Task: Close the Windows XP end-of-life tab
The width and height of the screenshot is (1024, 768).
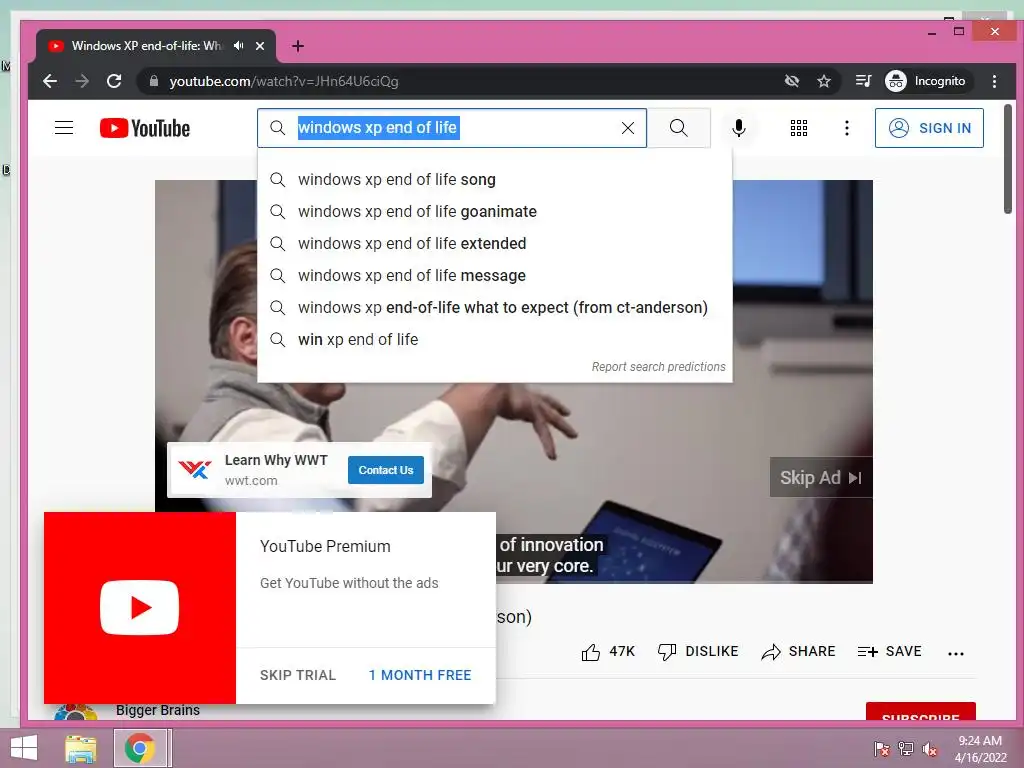Action: point(260,46)
